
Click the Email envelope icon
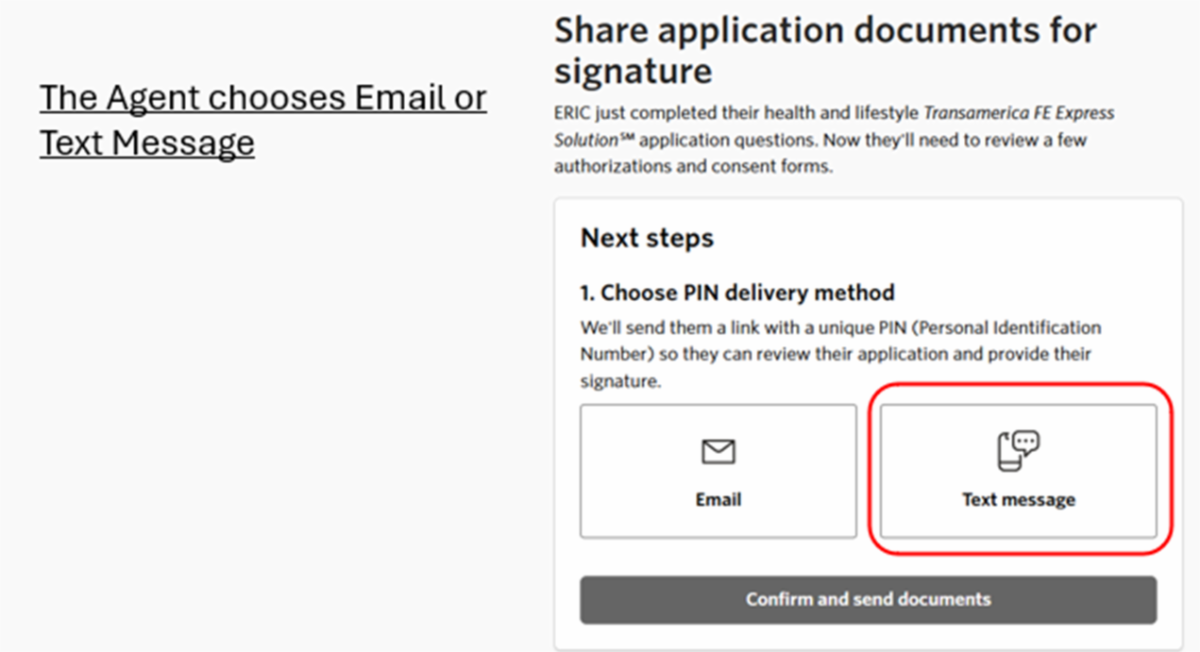pyautogui.click(x=718, y=453)
